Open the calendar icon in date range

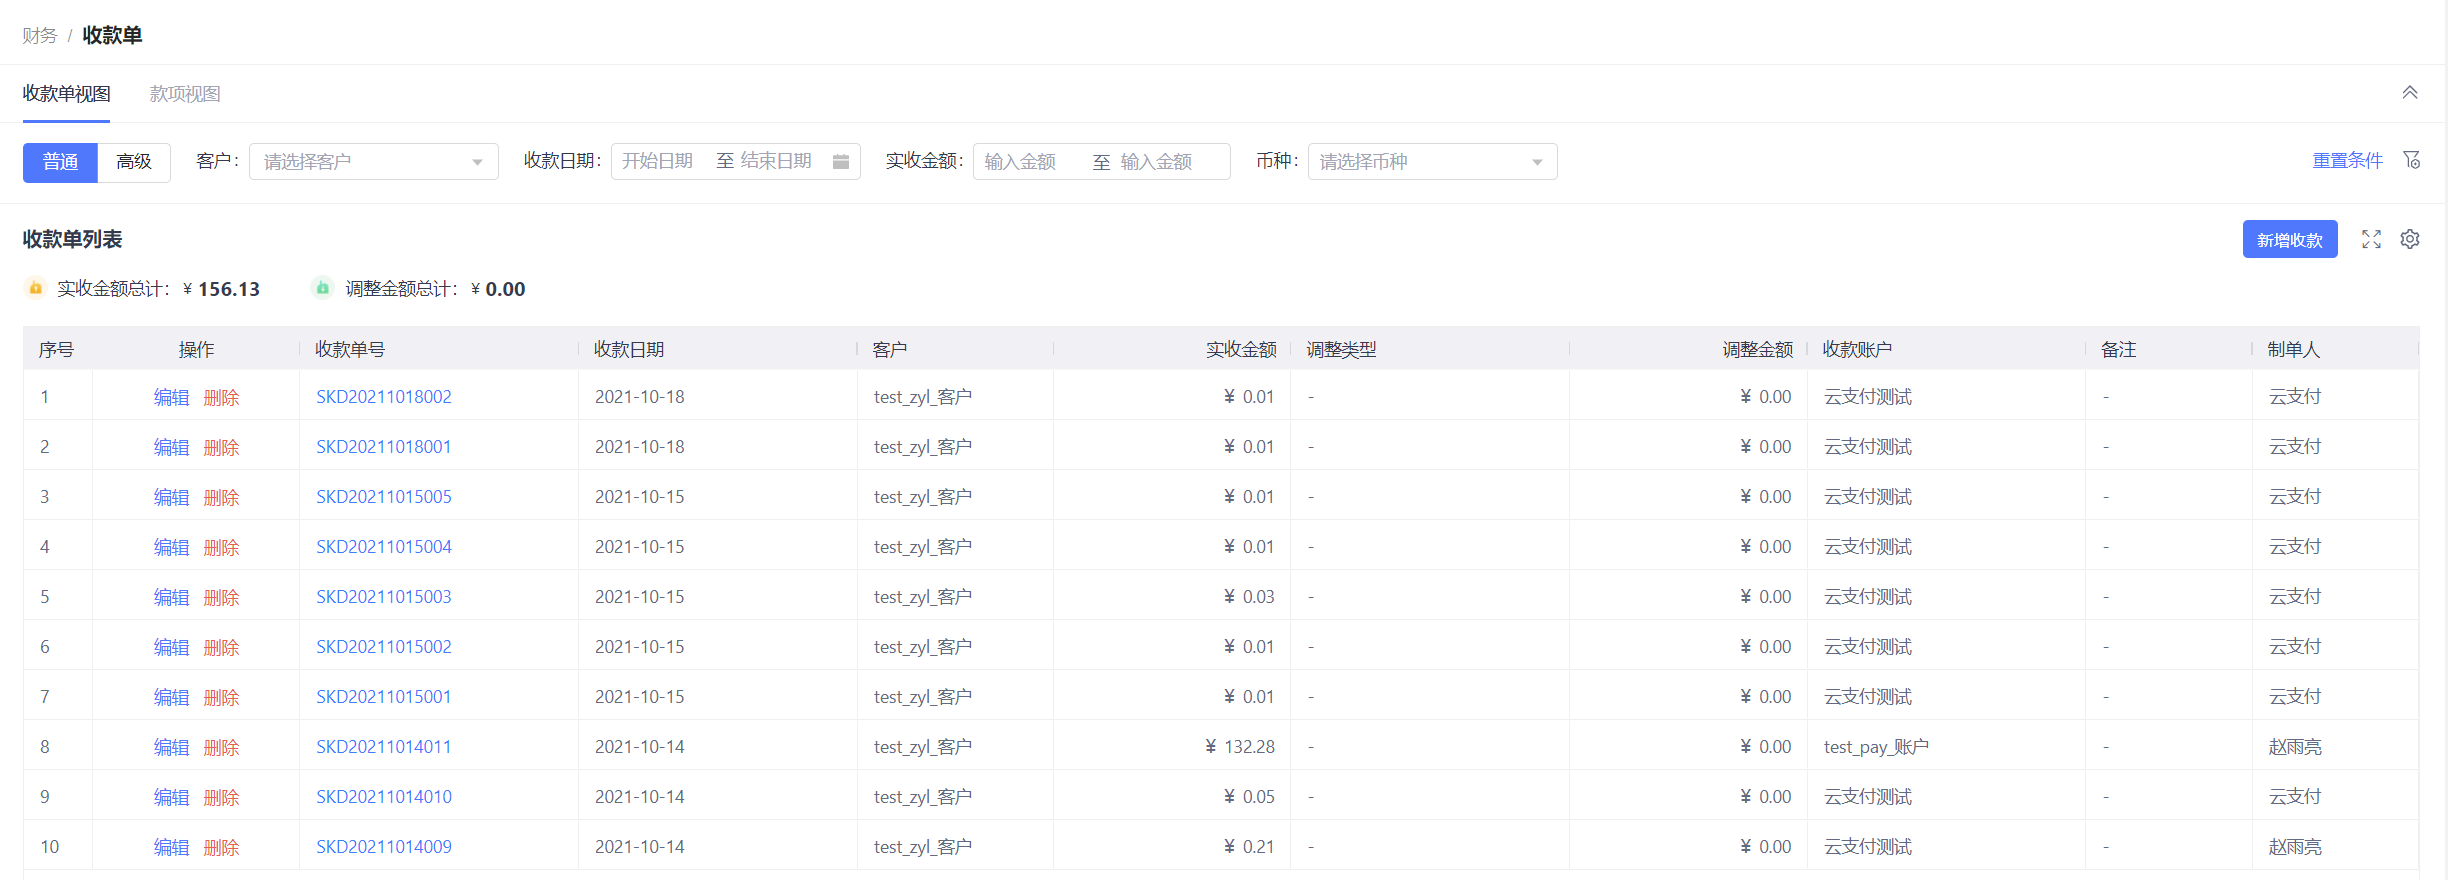coord(841,161)
